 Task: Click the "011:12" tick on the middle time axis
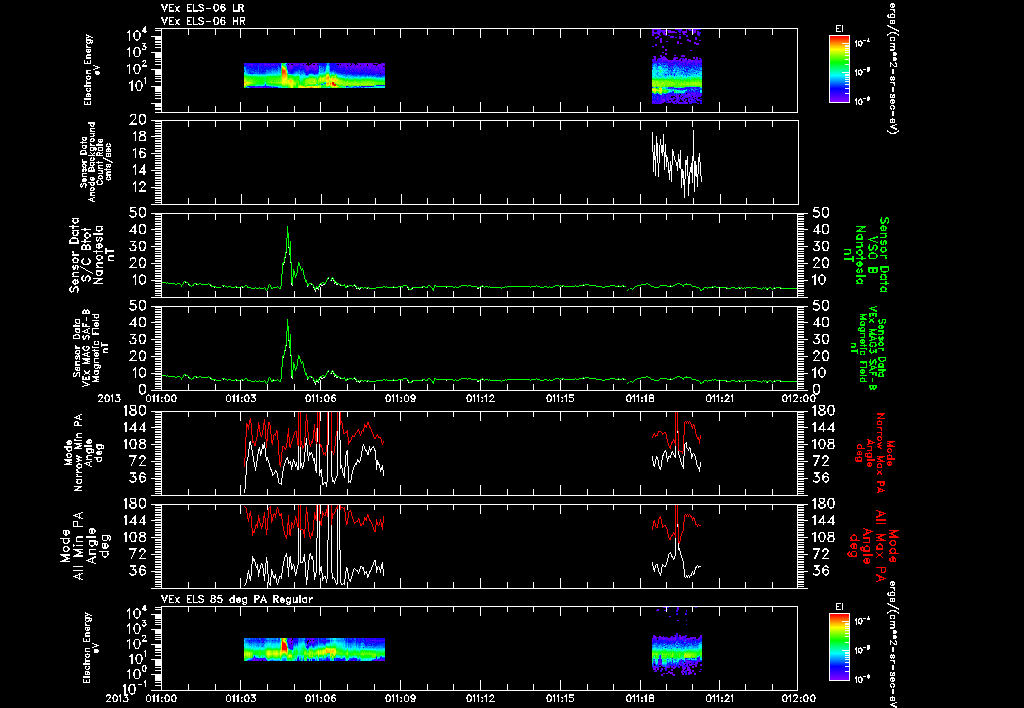click(480, 398)
